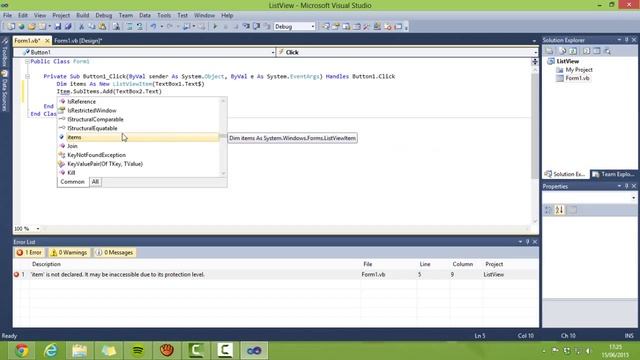Collapse the Public Class Form1 outline node
Image resolution: width=640 pixels, height=360 pixels.
coord(27,62)
